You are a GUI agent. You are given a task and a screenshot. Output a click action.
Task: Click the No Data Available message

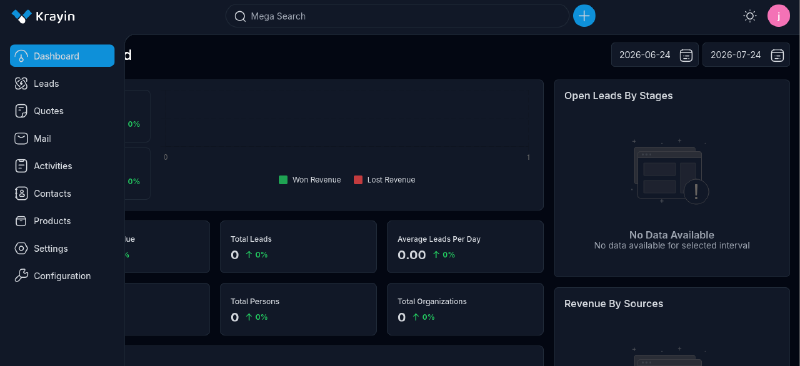click(x=671, y=235)
